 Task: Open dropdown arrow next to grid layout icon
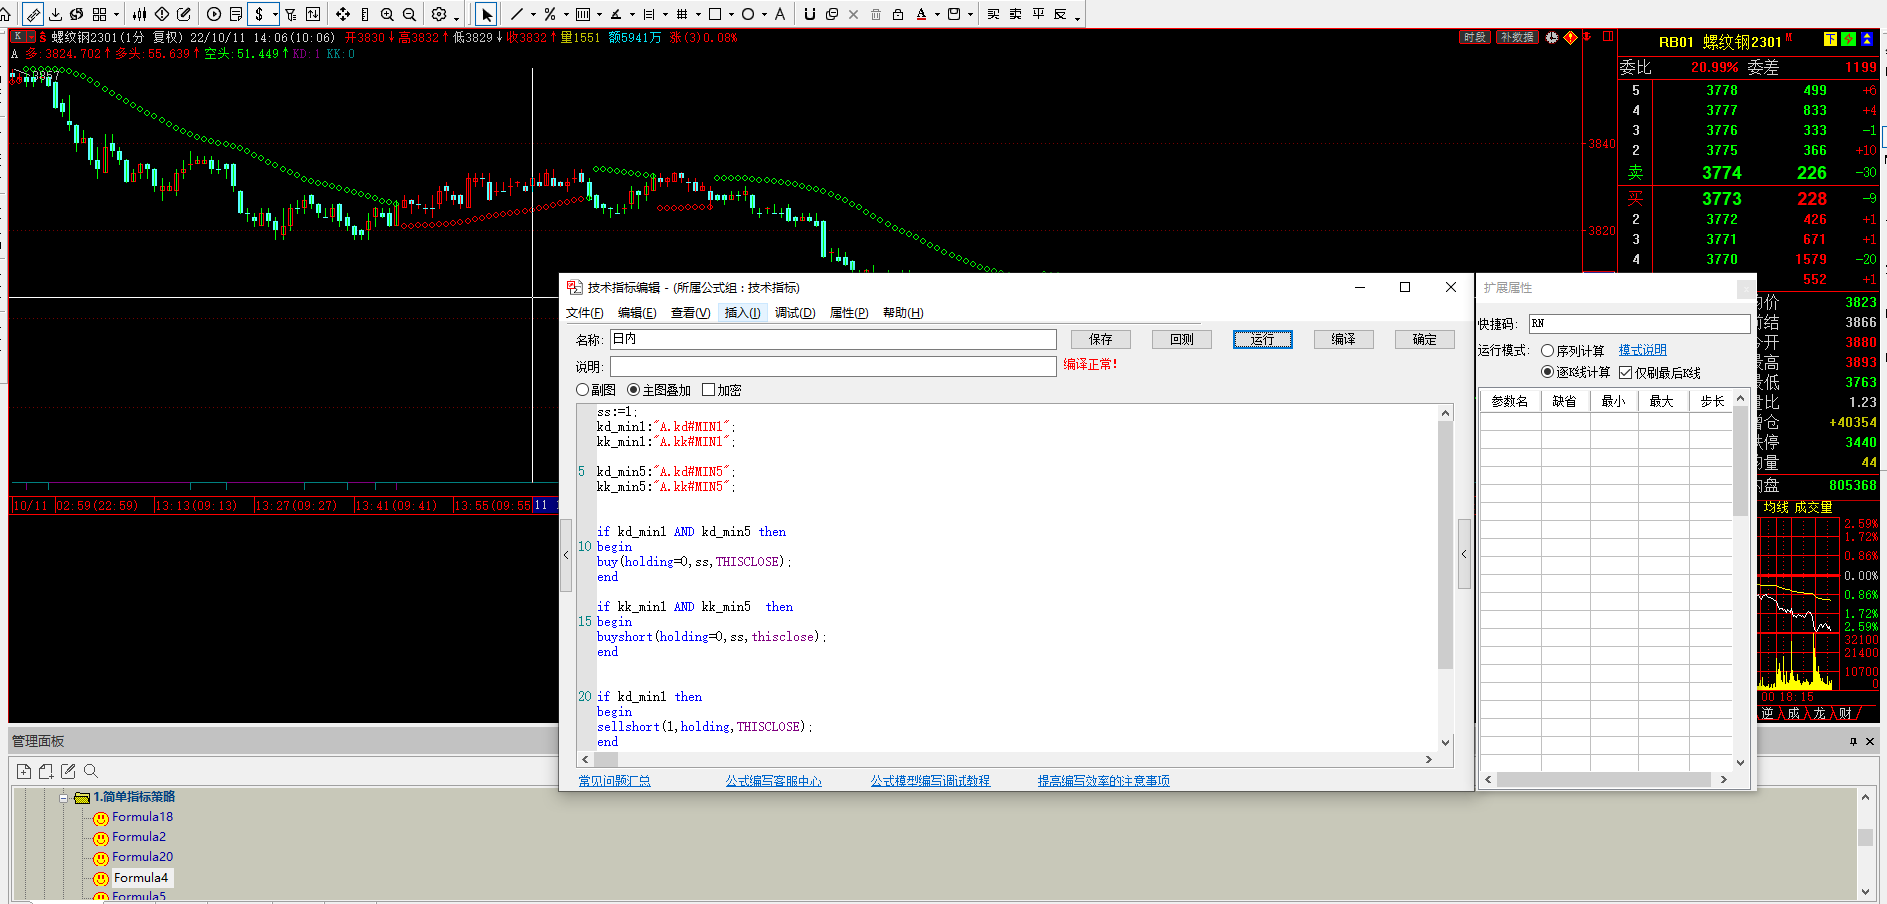(117, 15)
